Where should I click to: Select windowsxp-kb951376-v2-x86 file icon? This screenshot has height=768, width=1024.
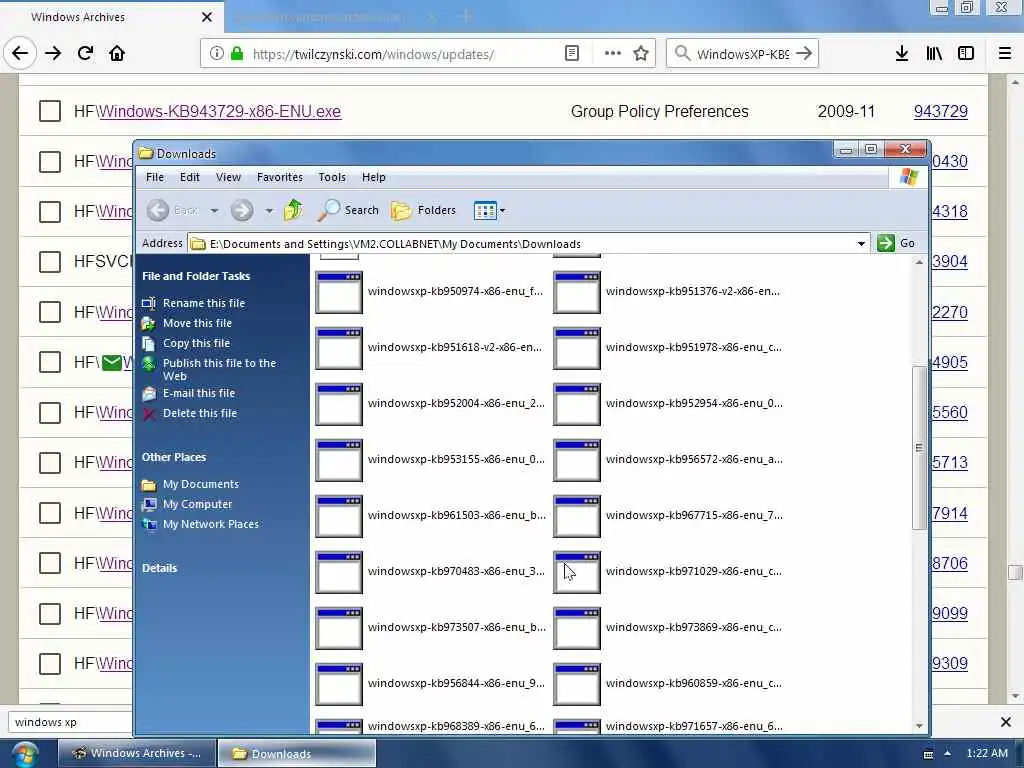577,292
